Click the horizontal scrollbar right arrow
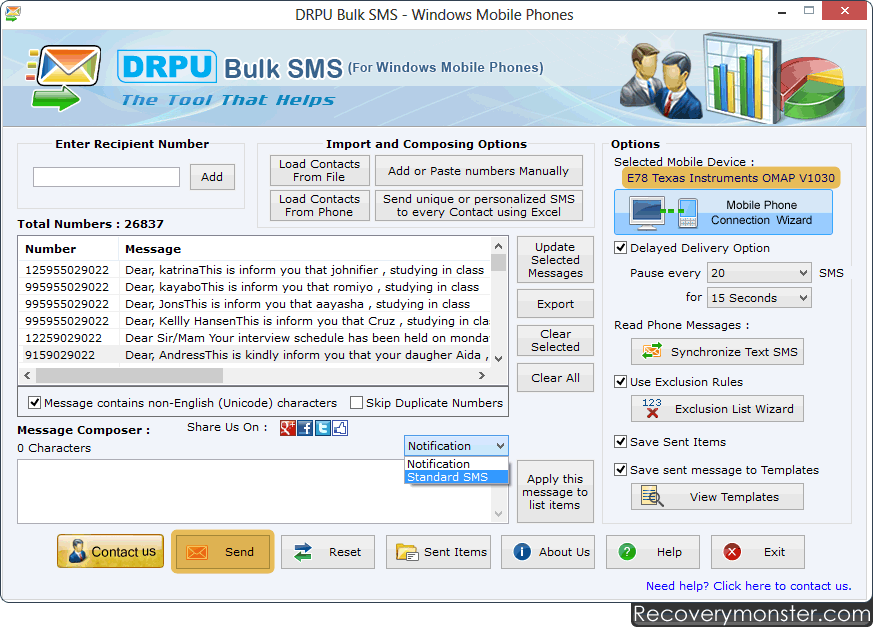Viewport: 873px width, 627px height. (482, 376)
